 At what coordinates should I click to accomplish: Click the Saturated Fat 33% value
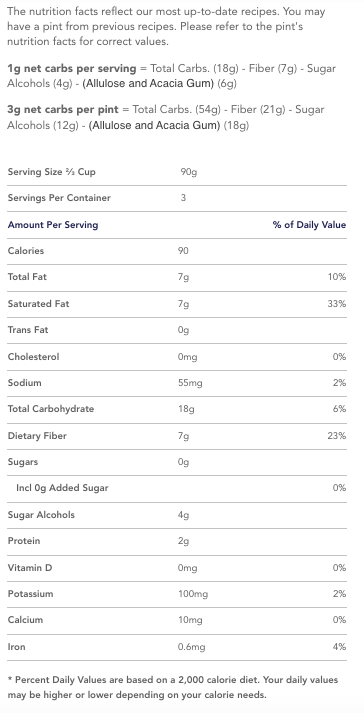(x=337, y=304)
